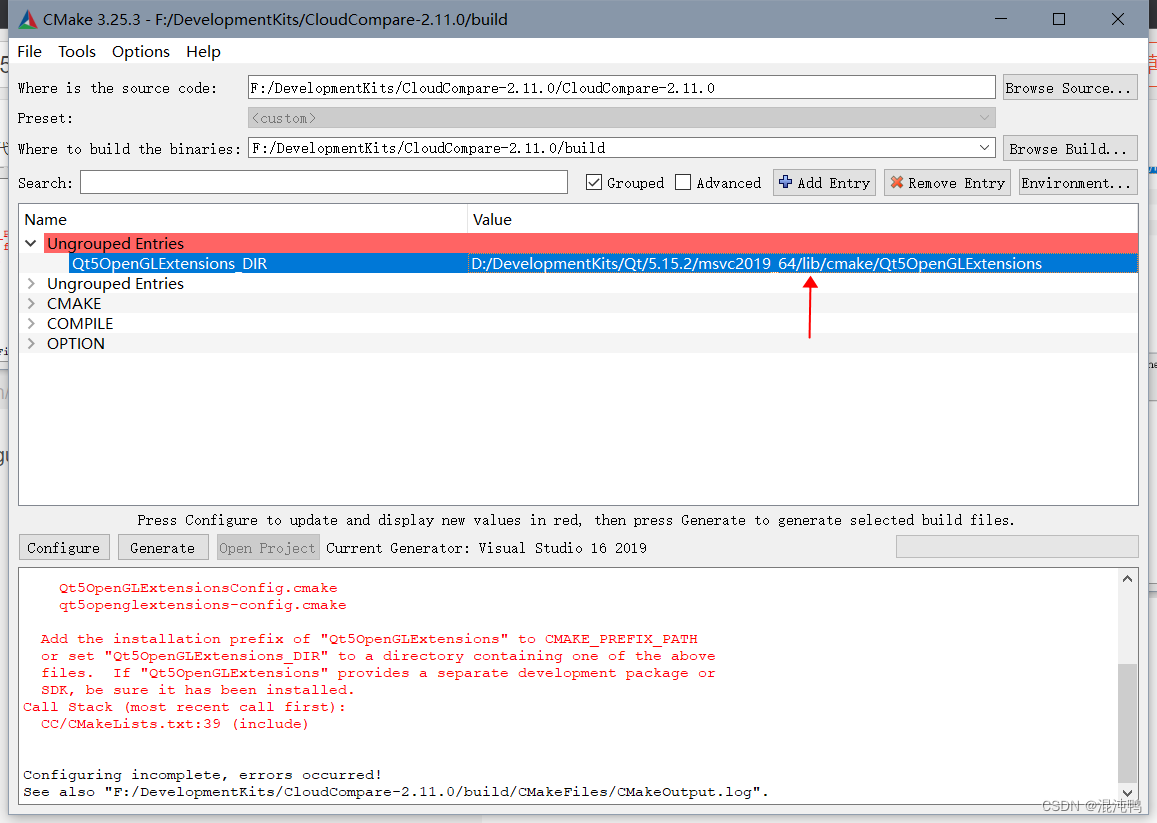1157x823 pixels.
Task: Open the Help menu
Action: click(203, 52)
